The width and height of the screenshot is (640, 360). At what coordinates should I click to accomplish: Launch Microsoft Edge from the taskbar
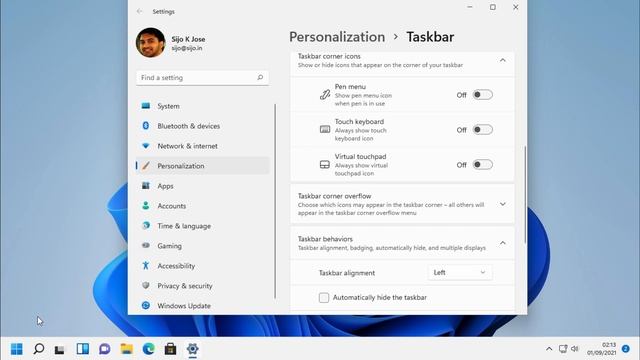pos(149,349)
